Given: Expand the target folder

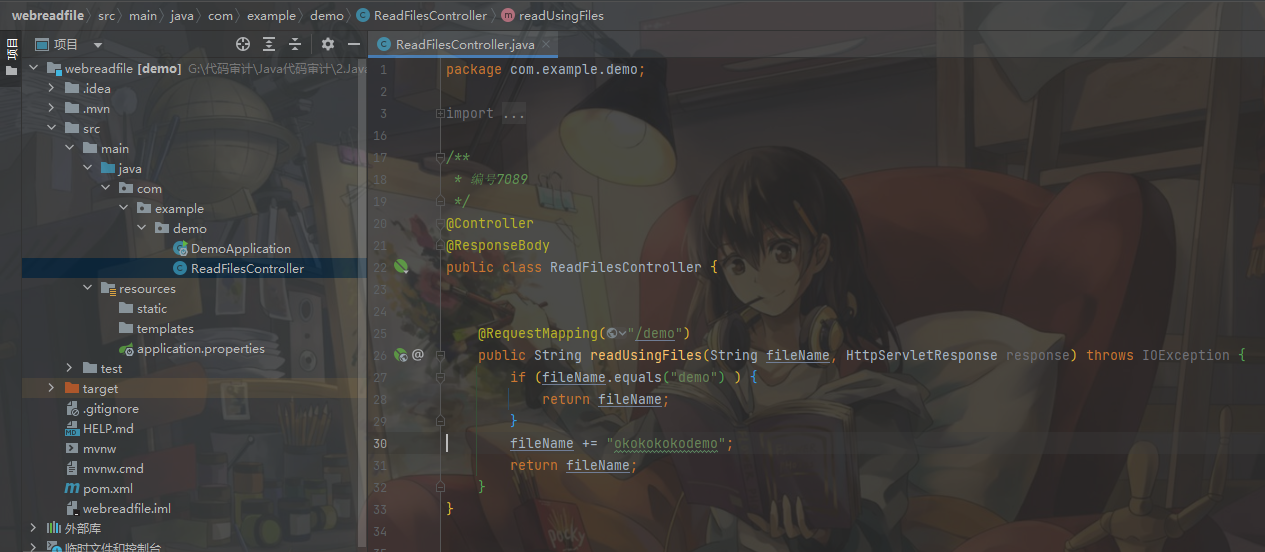Looking at the screenshot, I should (x=52, y=388).
